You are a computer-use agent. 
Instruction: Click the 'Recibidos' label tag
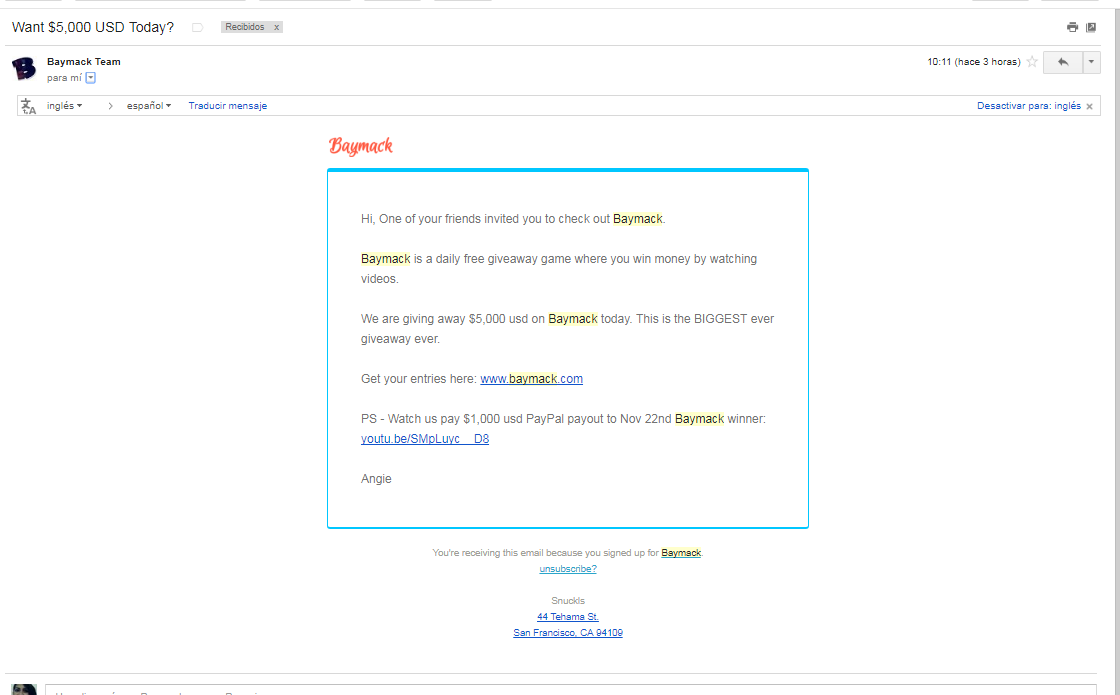click(244, 27)
